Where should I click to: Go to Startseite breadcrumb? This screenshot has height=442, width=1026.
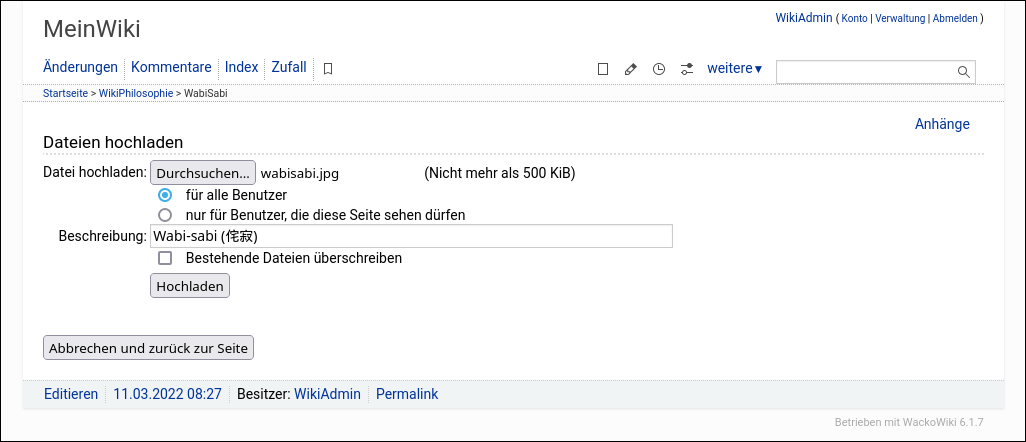(65, 93)
